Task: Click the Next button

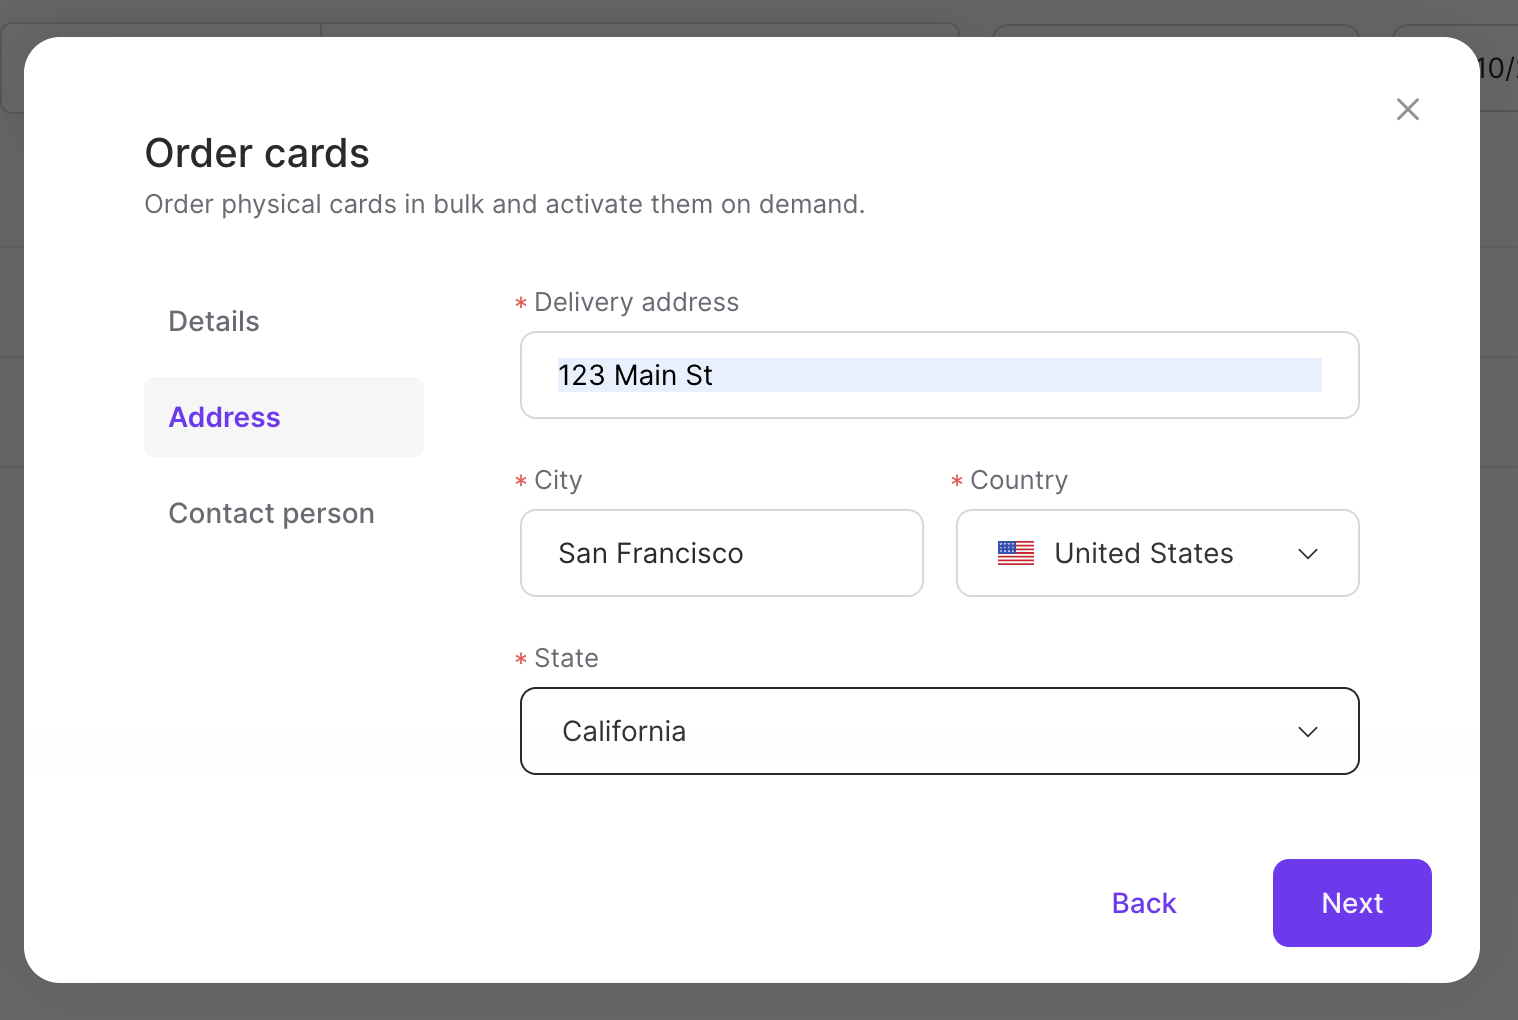Action: pyautogui.click(x=1352, y=903)
